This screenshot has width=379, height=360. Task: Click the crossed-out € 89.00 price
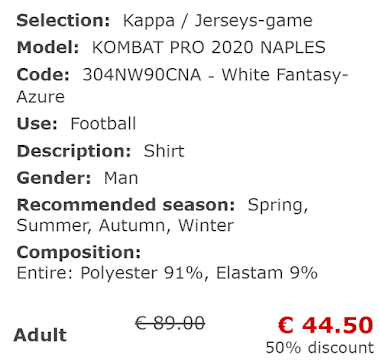170,323
